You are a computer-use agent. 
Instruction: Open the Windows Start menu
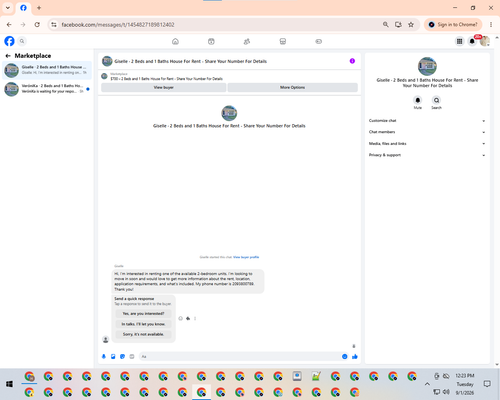click(x=9, y=384)
